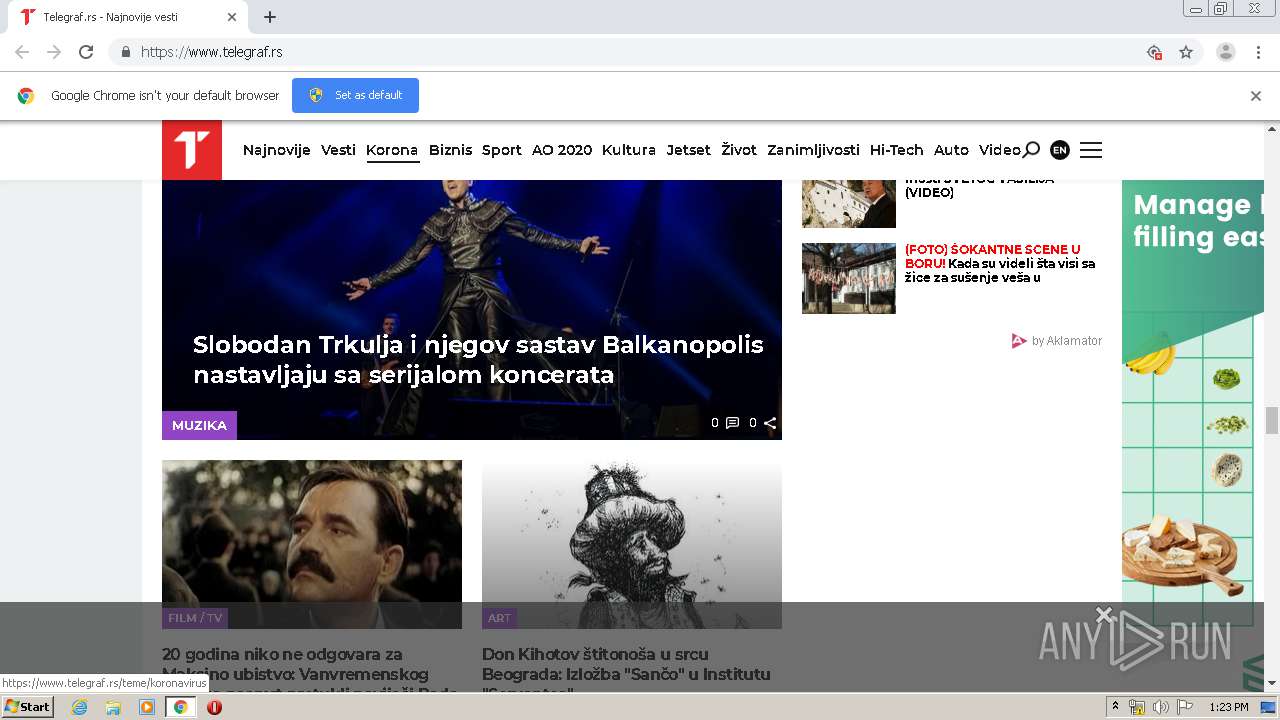Close the Telegraf.rs tab
Screen dimensions: 1280x720
(x=232, y=17)
